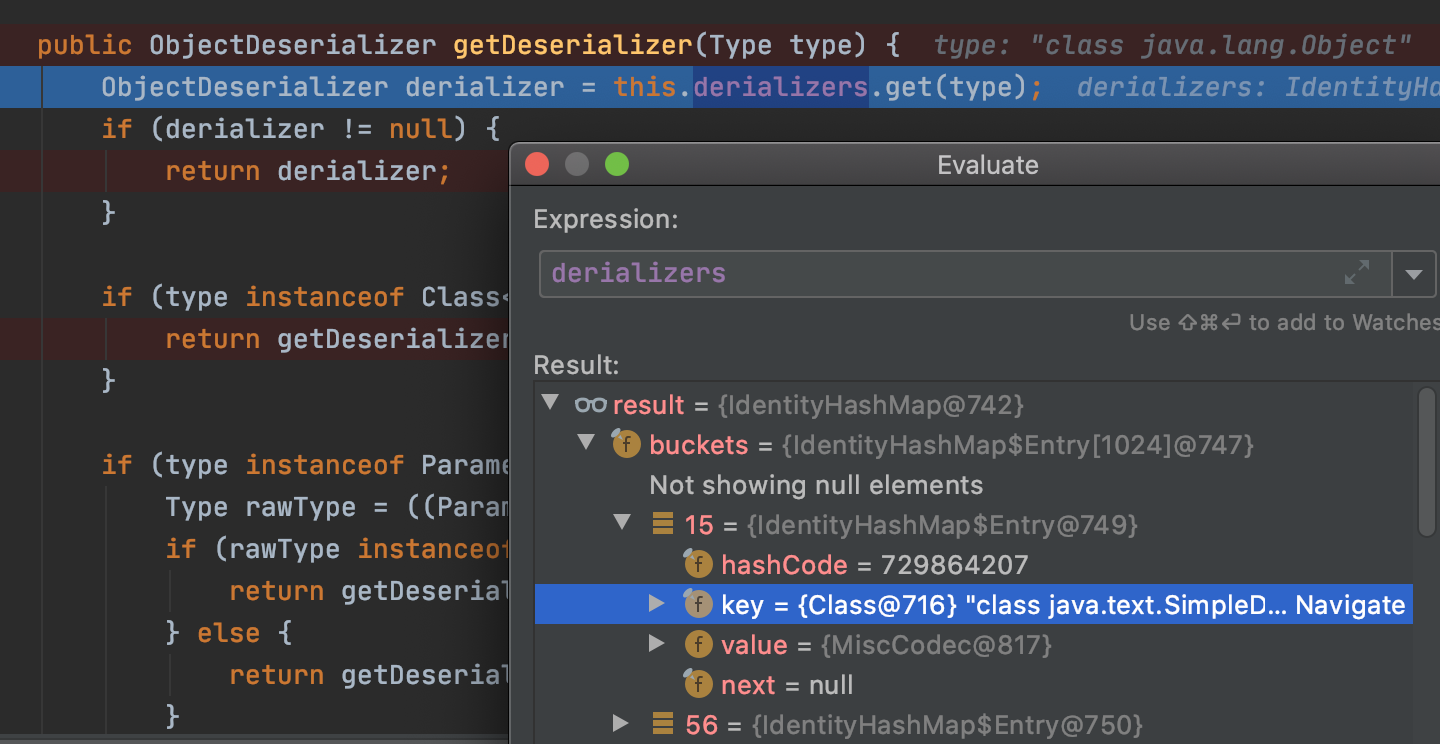The height and width of the screenshot is (744, 1440).
Task: Click the field icon next to buckets
Action: click(626, 444)
